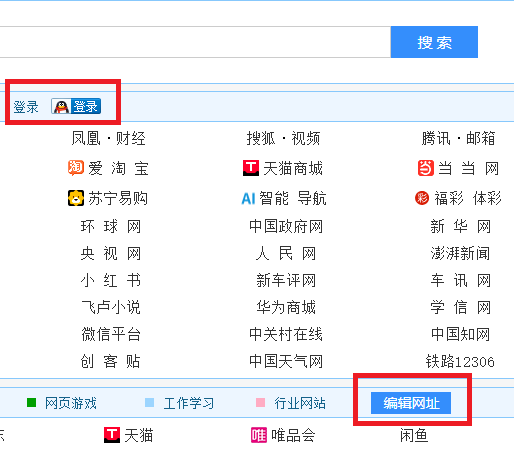Click the 天猫 icon in bottom row
The width and height of the screenshot is (514, 454).
tap(112, 435)
